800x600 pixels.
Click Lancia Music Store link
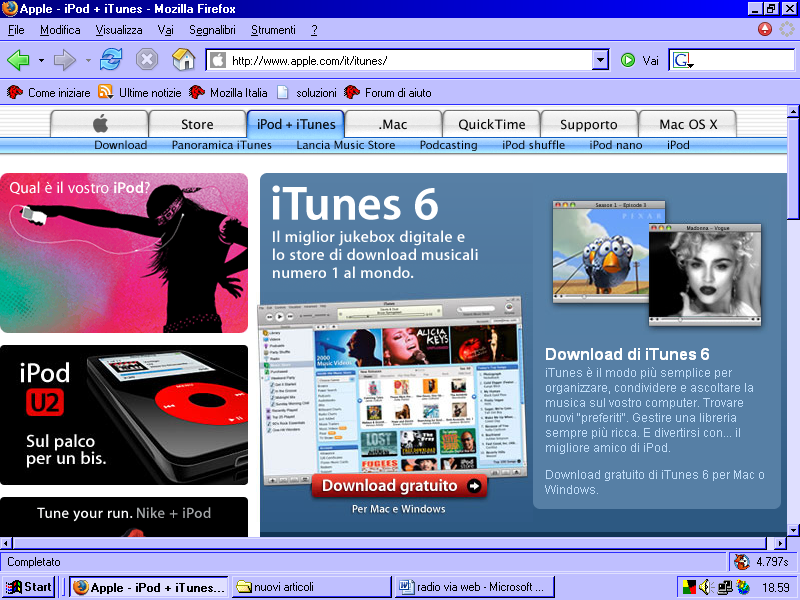[x=345, y=145]
